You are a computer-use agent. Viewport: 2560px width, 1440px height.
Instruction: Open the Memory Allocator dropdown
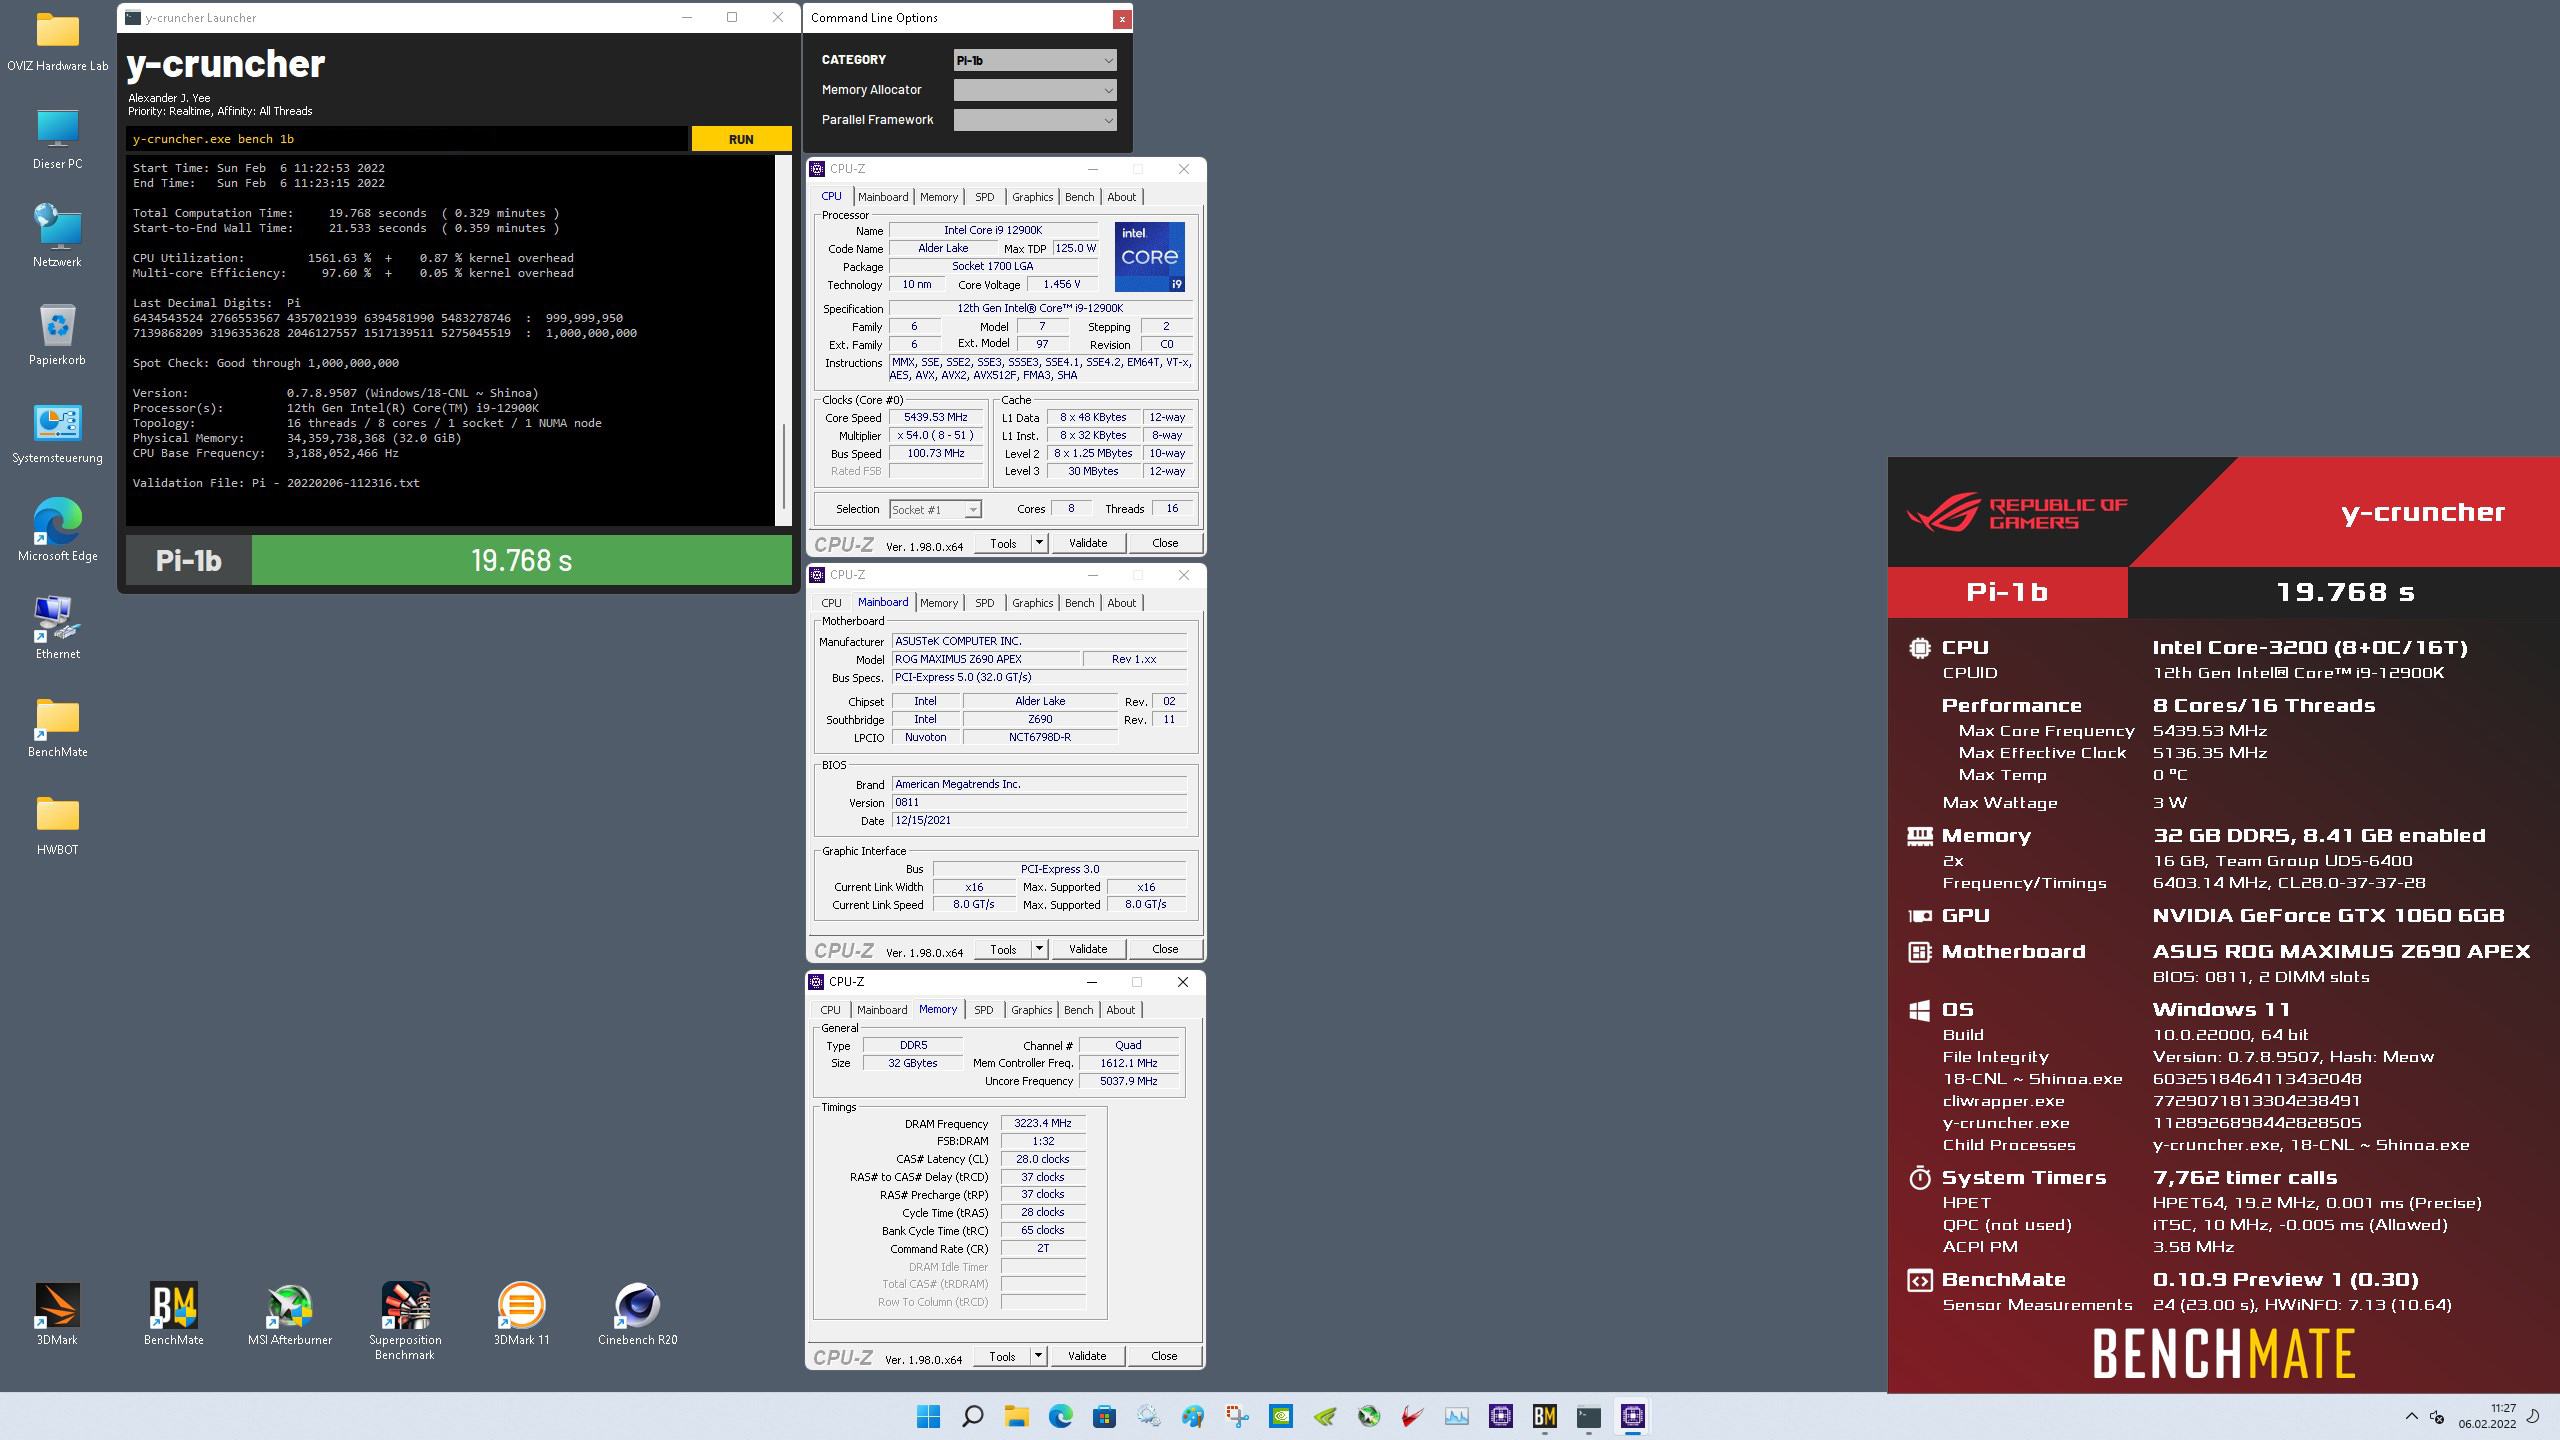pos(1035,90)
